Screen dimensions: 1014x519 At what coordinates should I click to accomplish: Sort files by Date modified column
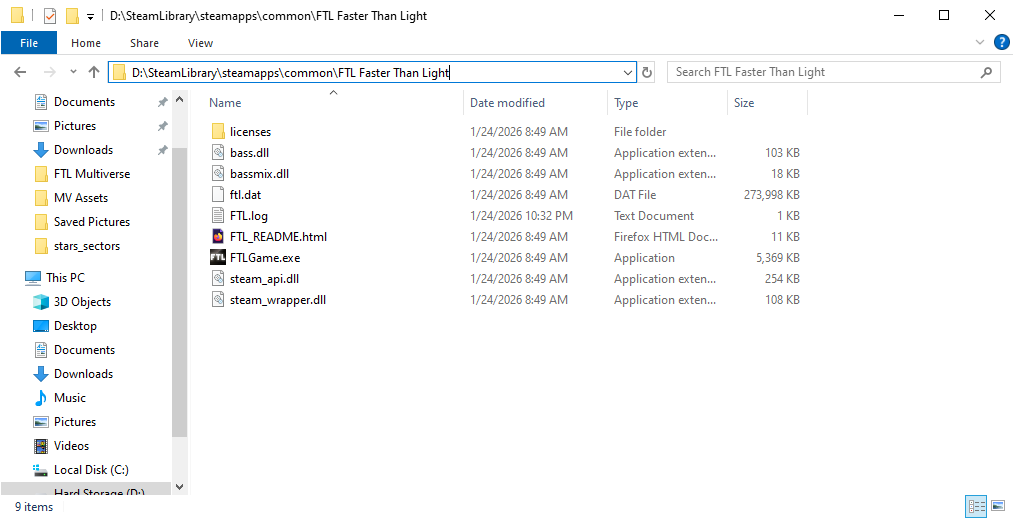click(507, 103)
